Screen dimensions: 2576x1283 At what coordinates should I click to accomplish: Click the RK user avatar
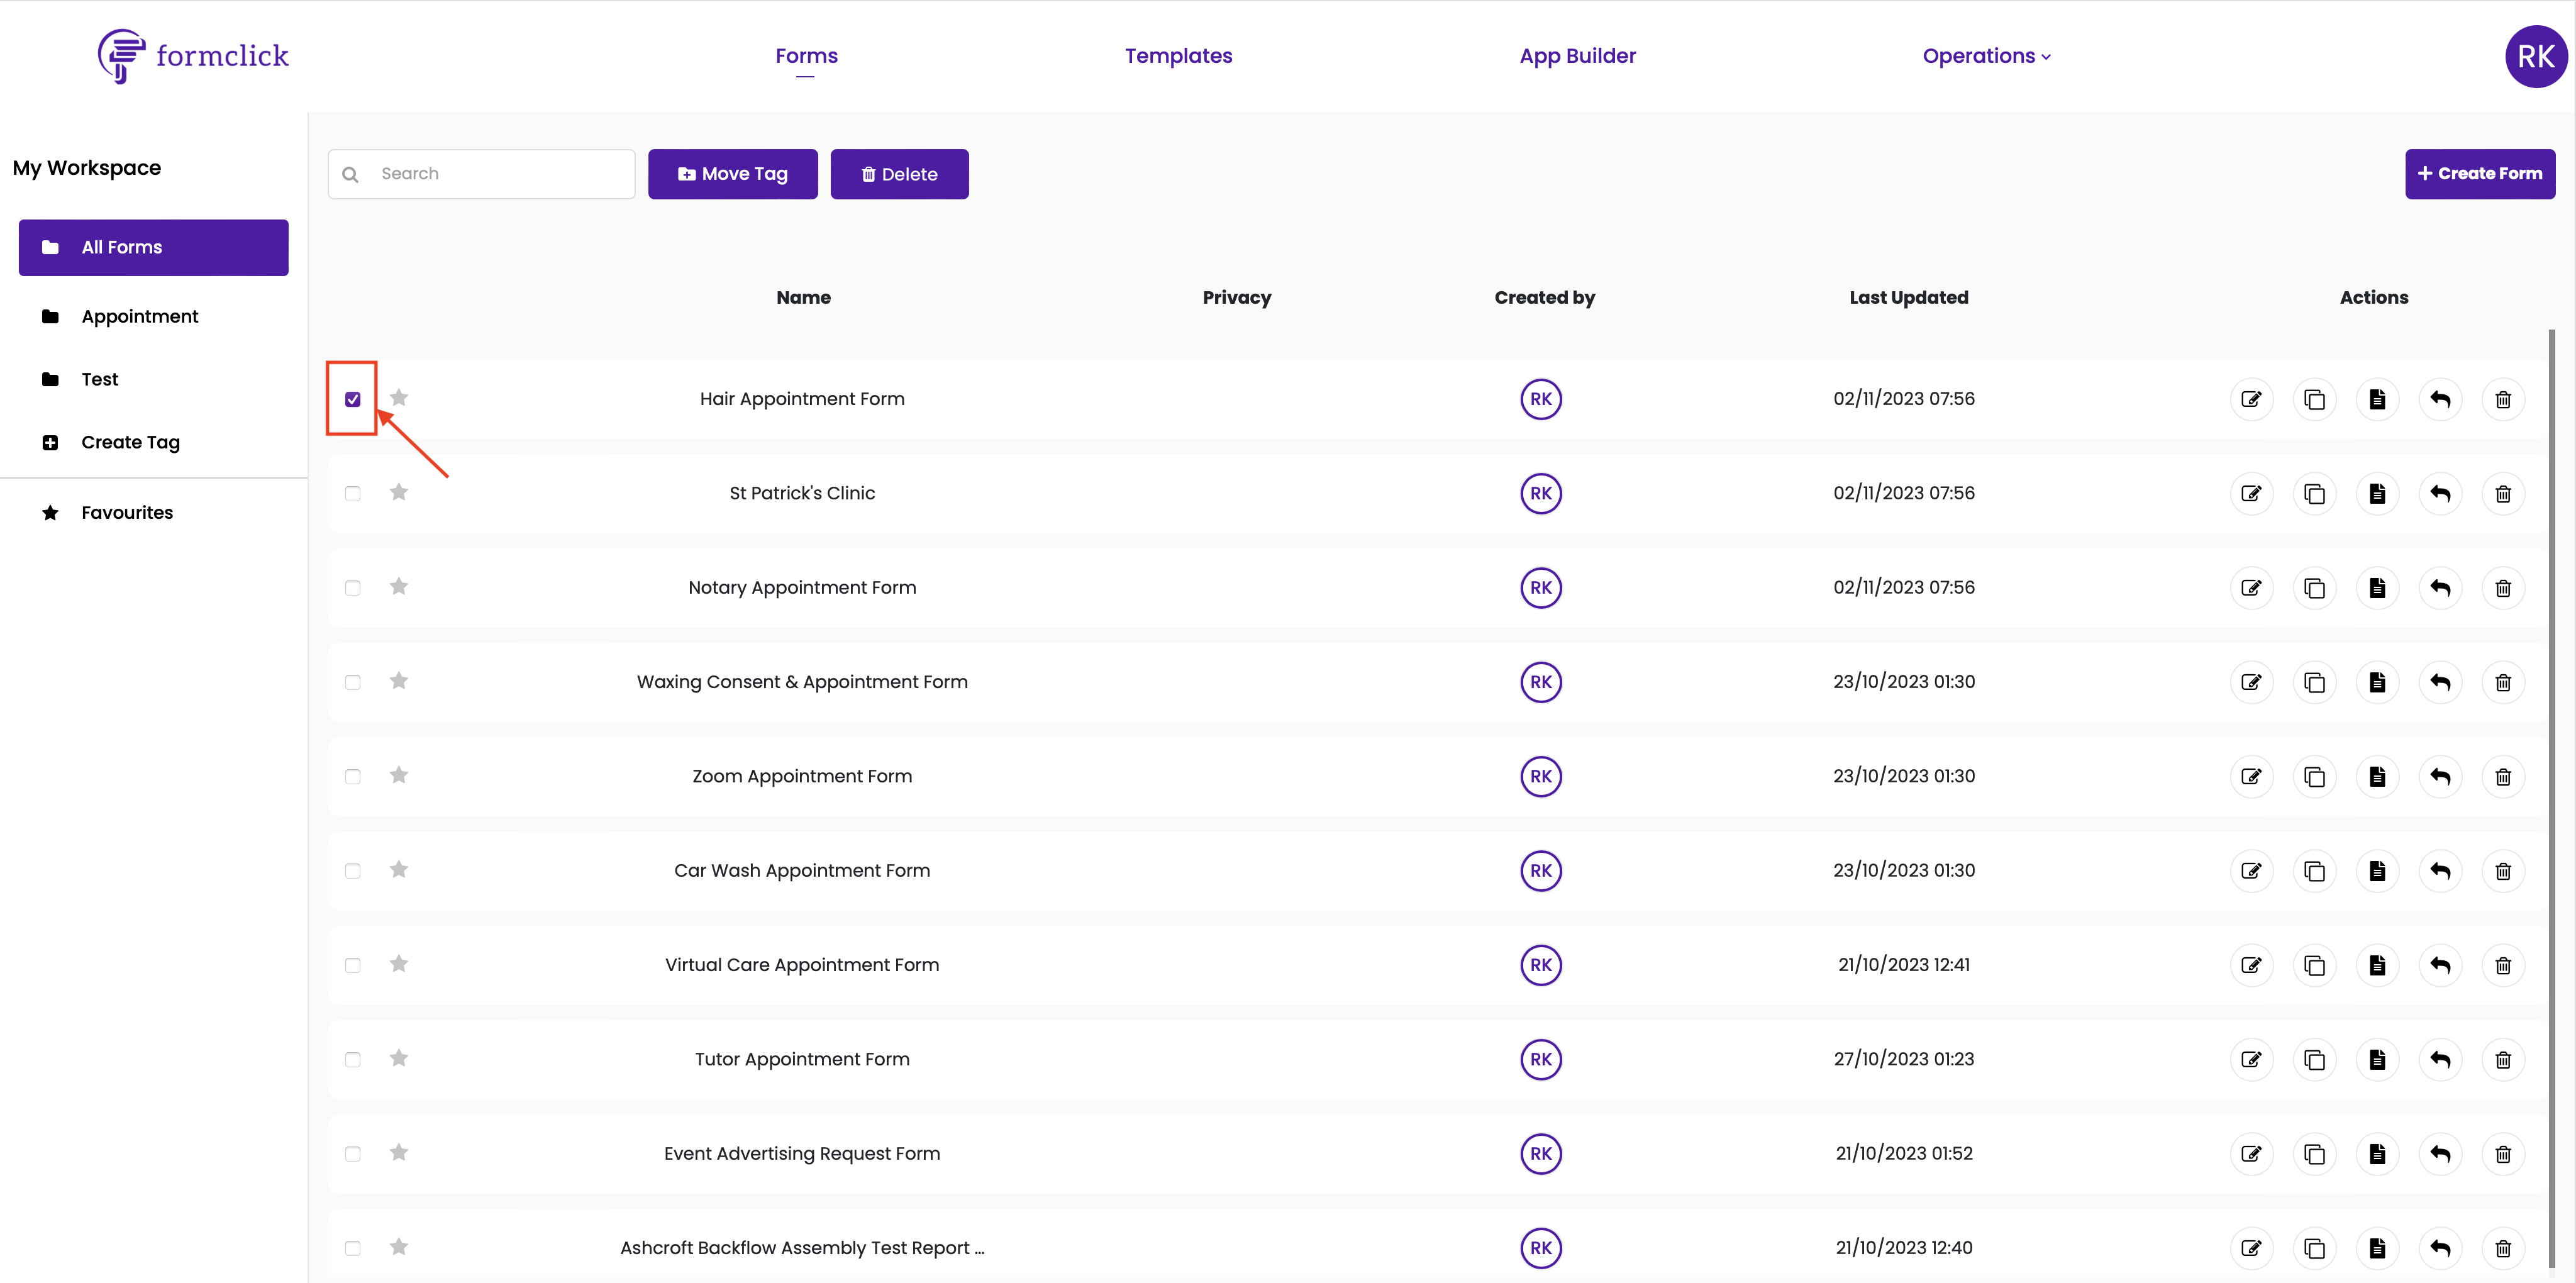click(2535, 56)
